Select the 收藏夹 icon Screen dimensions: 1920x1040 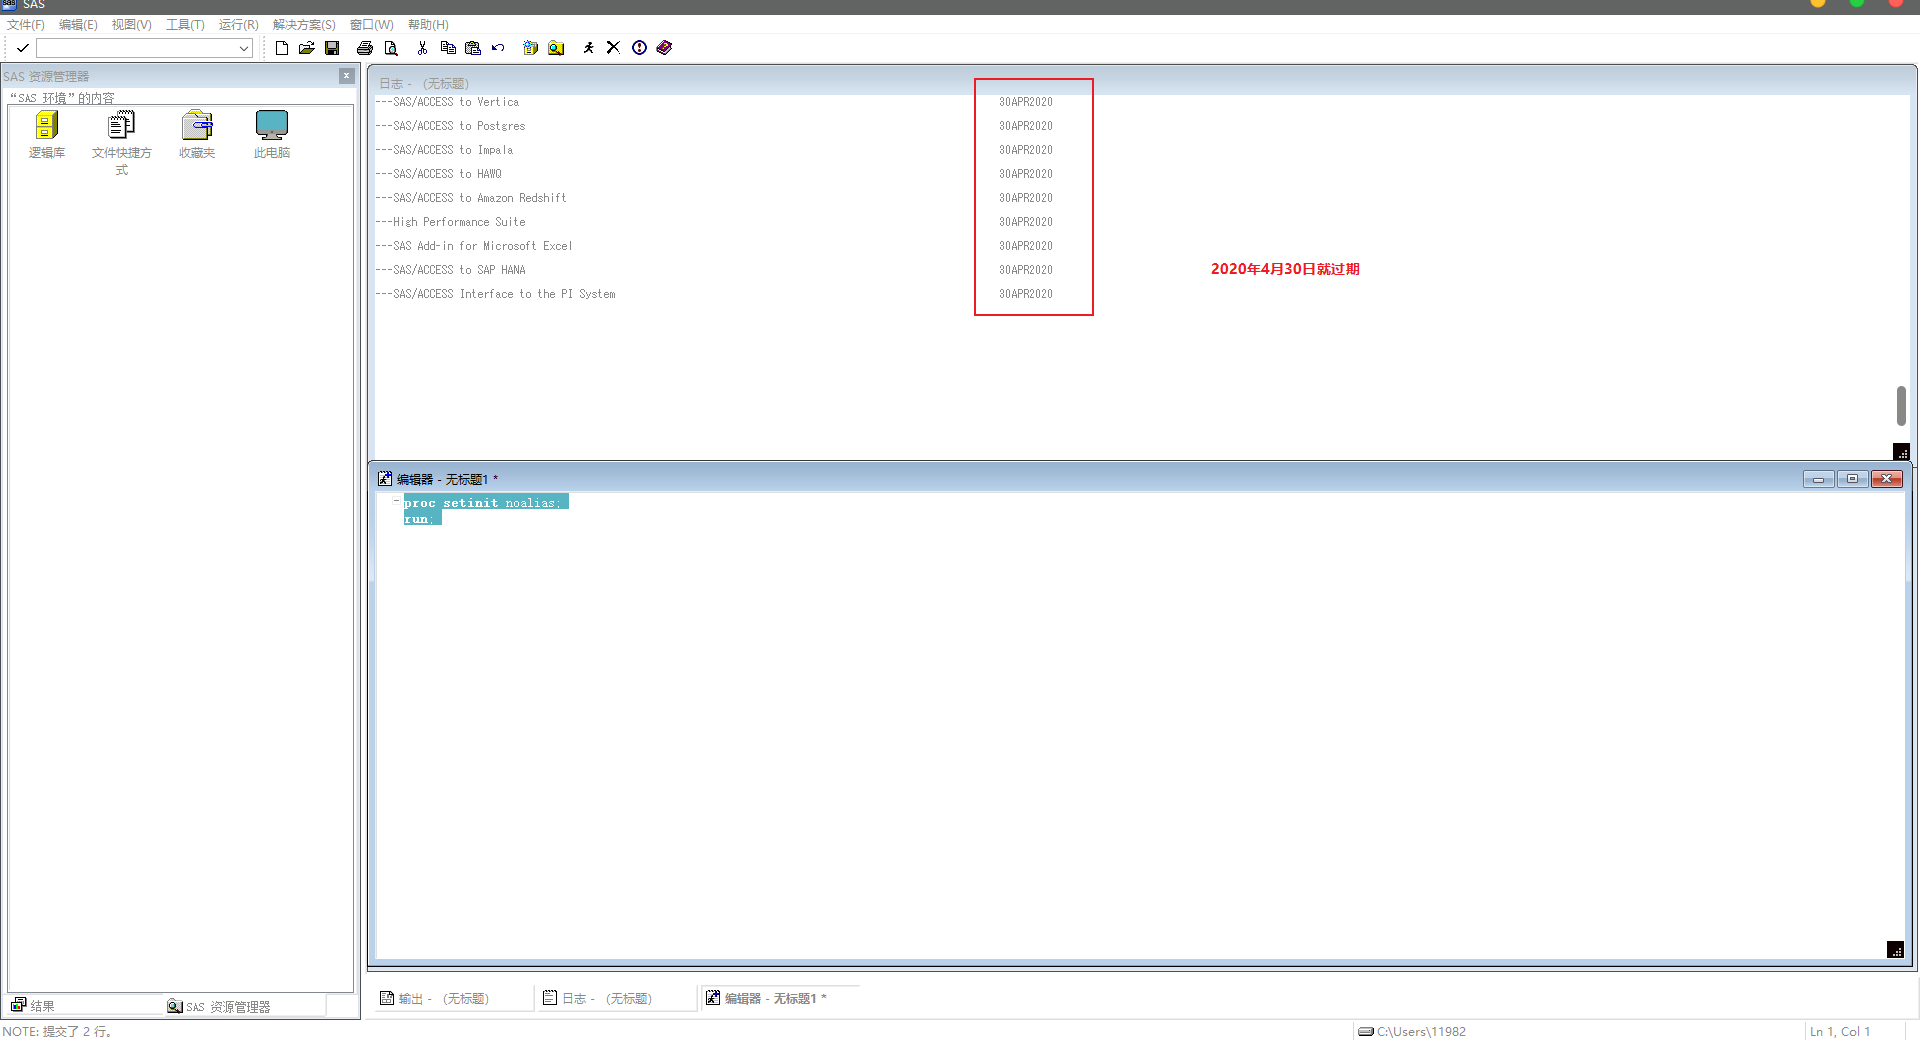coord(197,135)
